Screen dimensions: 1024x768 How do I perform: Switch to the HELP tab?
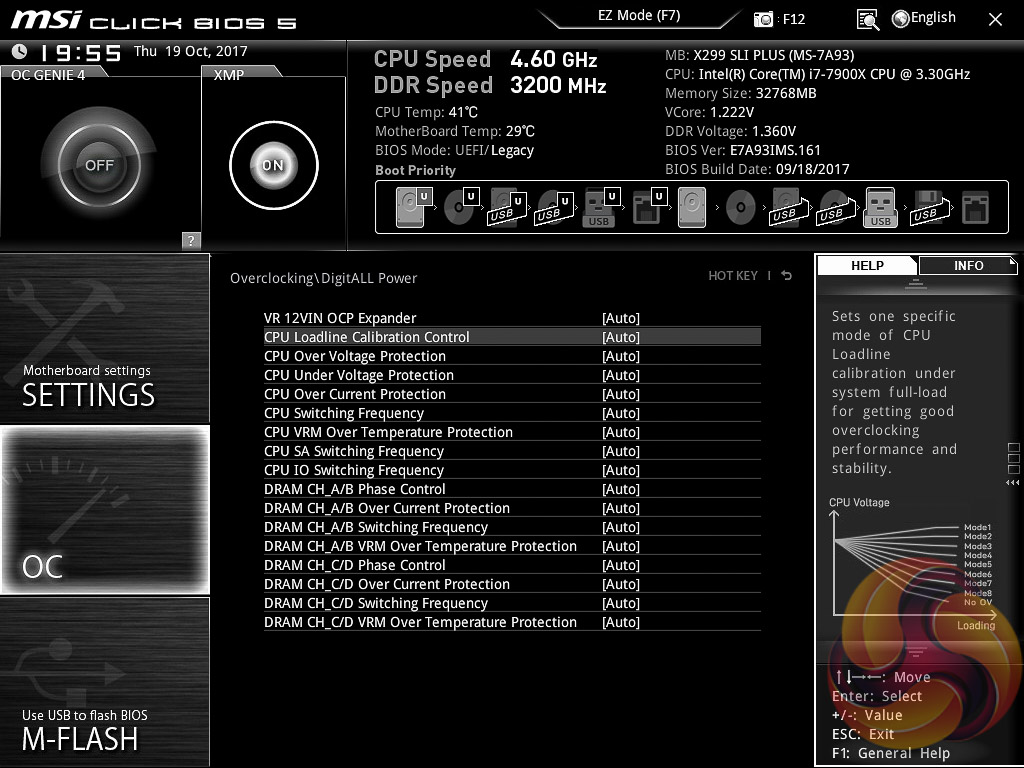click(867, 265)
